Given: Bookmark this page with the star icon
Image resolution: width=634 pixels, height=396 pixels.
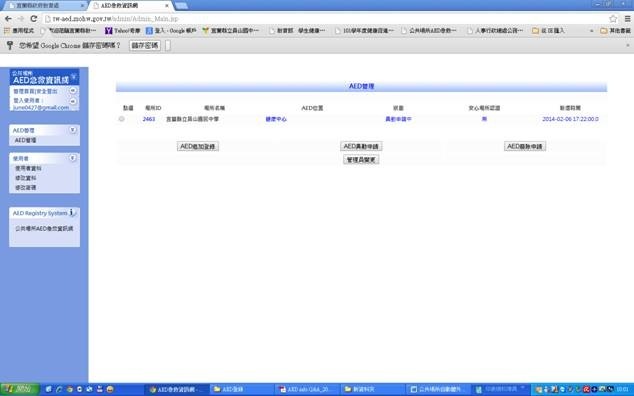Looking at the screenshot, I should pos(613,19).
